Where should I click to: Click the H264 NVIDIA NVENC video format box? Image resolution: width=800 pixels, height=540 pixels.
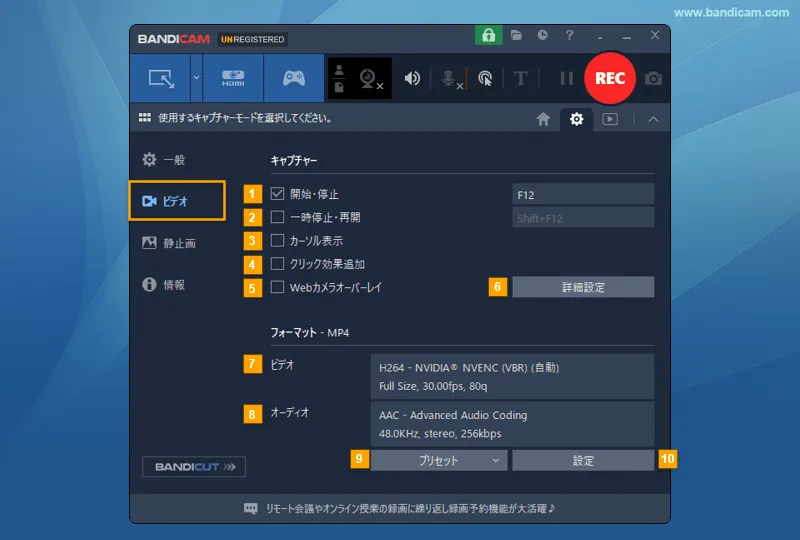(512, 377)
